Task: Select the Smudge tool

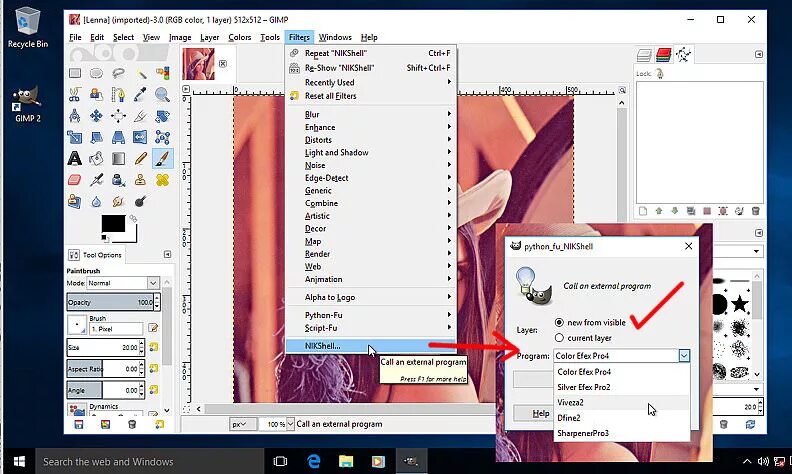Action: (119, 202)
